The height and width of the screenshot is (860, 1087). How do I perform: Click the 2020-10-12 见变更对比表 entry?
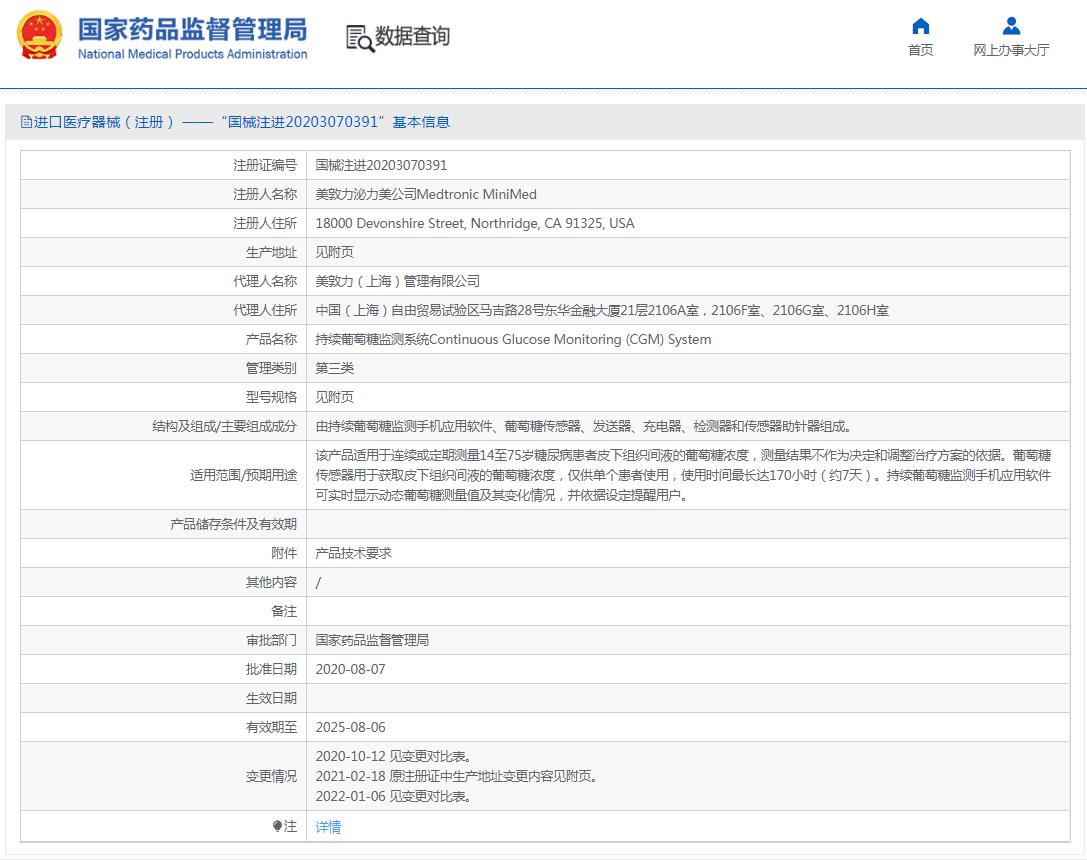(393, 756)
